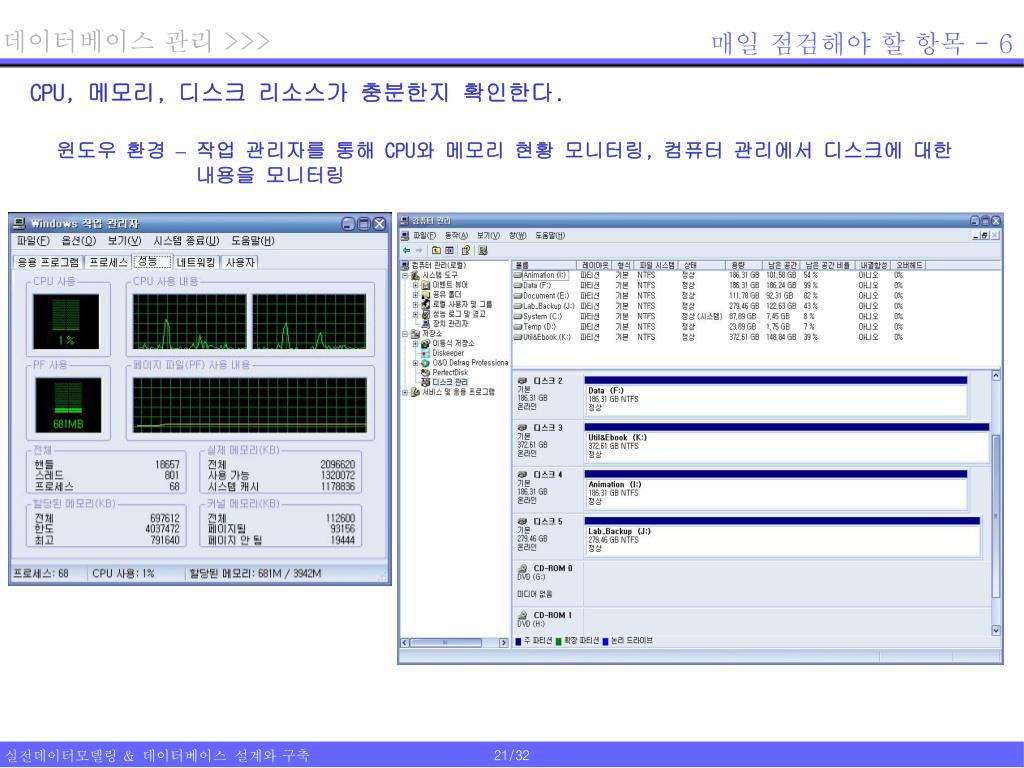This screenshot has height=768, width=1024.
Task: Open 도움말(H) menu in Computer Management
Action: click(550, 236)
